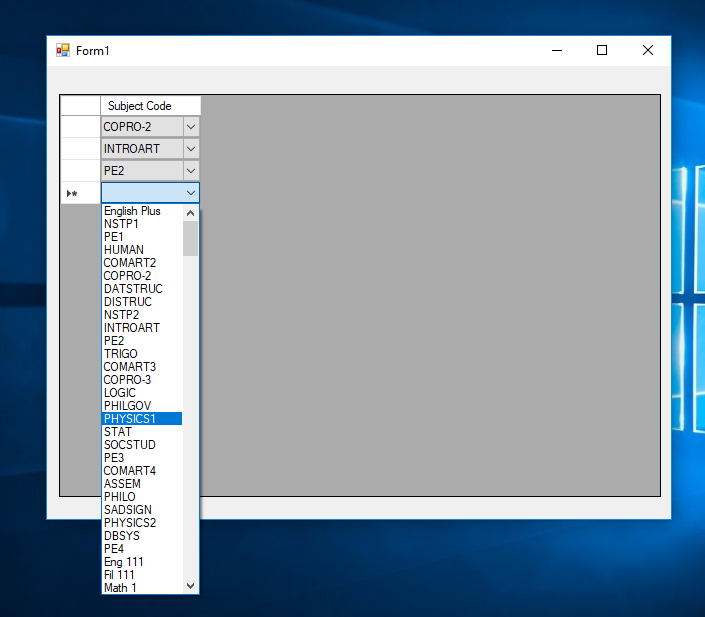The width and height of the screenshot is (705, 617).
Task: Select DATSTRUC from the list
Action: point(142,289)
